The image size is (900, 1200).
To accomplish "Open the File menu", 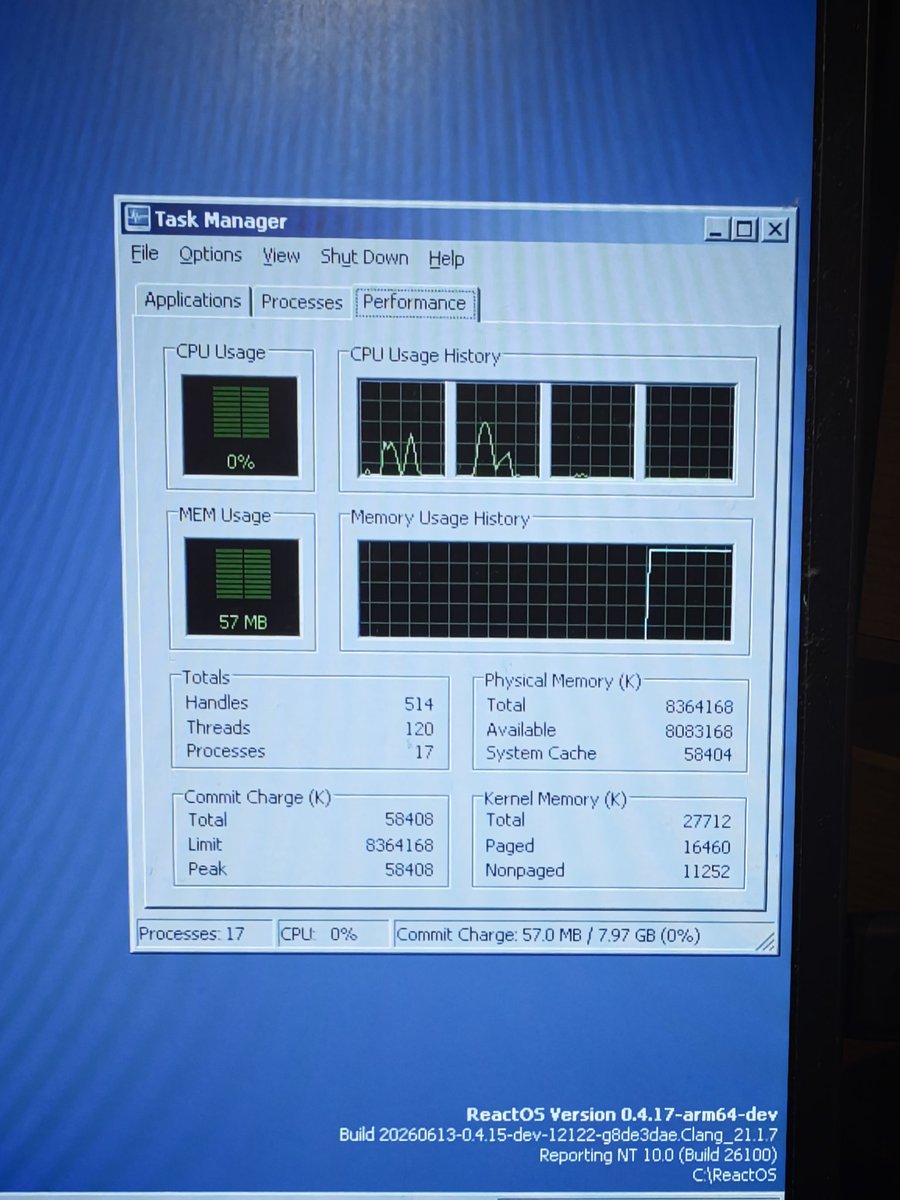I will (145, 254).
